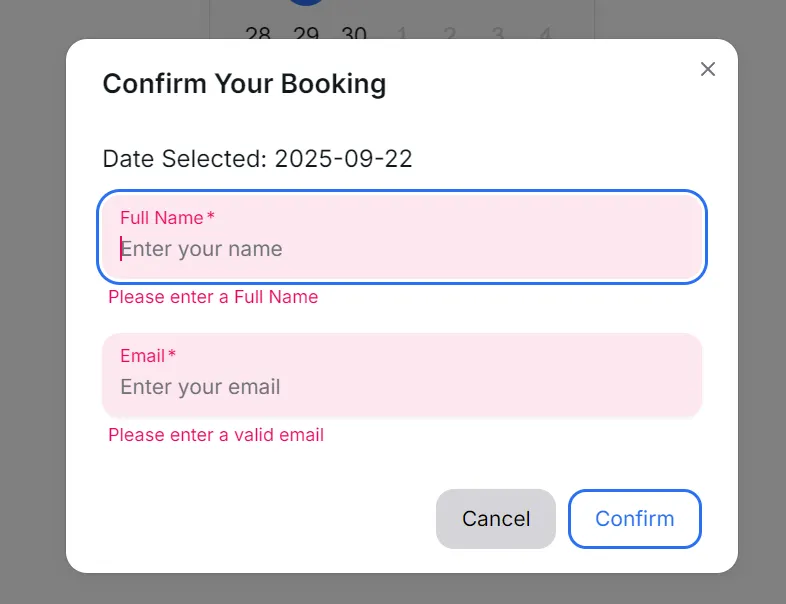Pick greyed-out day 1 of next month
Viewport: 786px width, 604px height.
(x=402, y=35)
